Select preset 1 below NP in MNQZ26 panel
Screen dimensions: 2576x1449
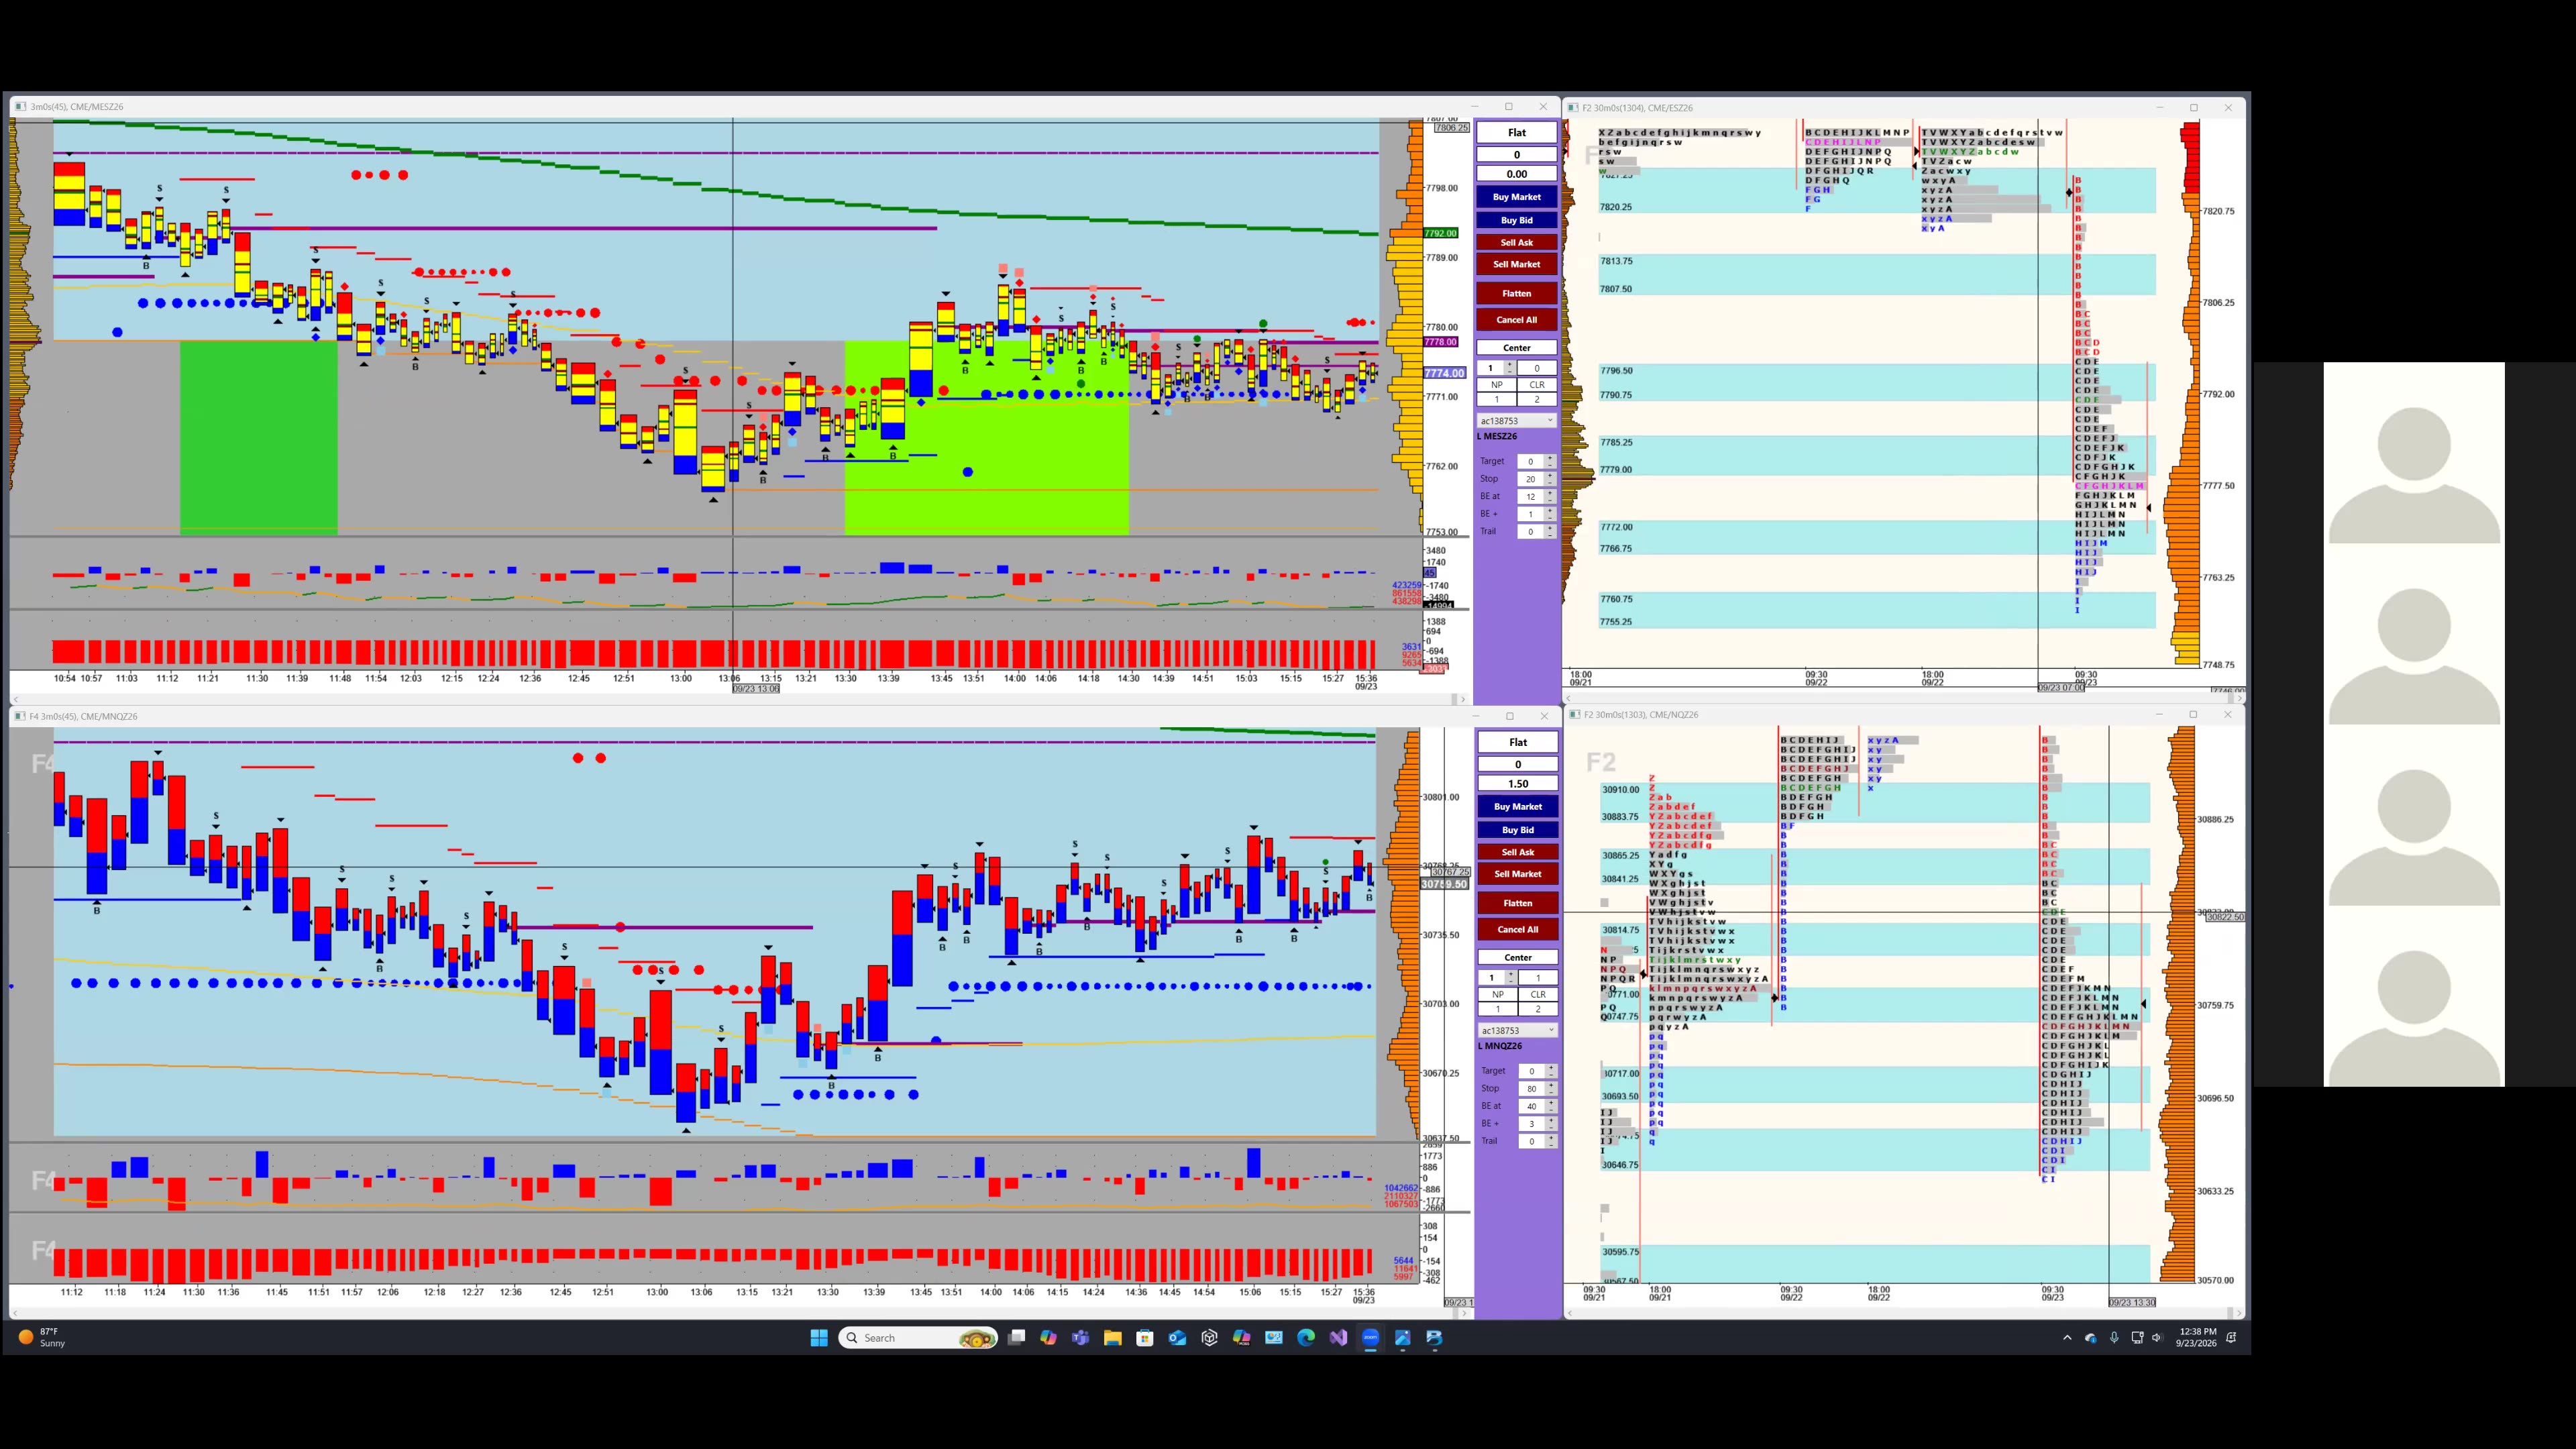[1498, 1009]
